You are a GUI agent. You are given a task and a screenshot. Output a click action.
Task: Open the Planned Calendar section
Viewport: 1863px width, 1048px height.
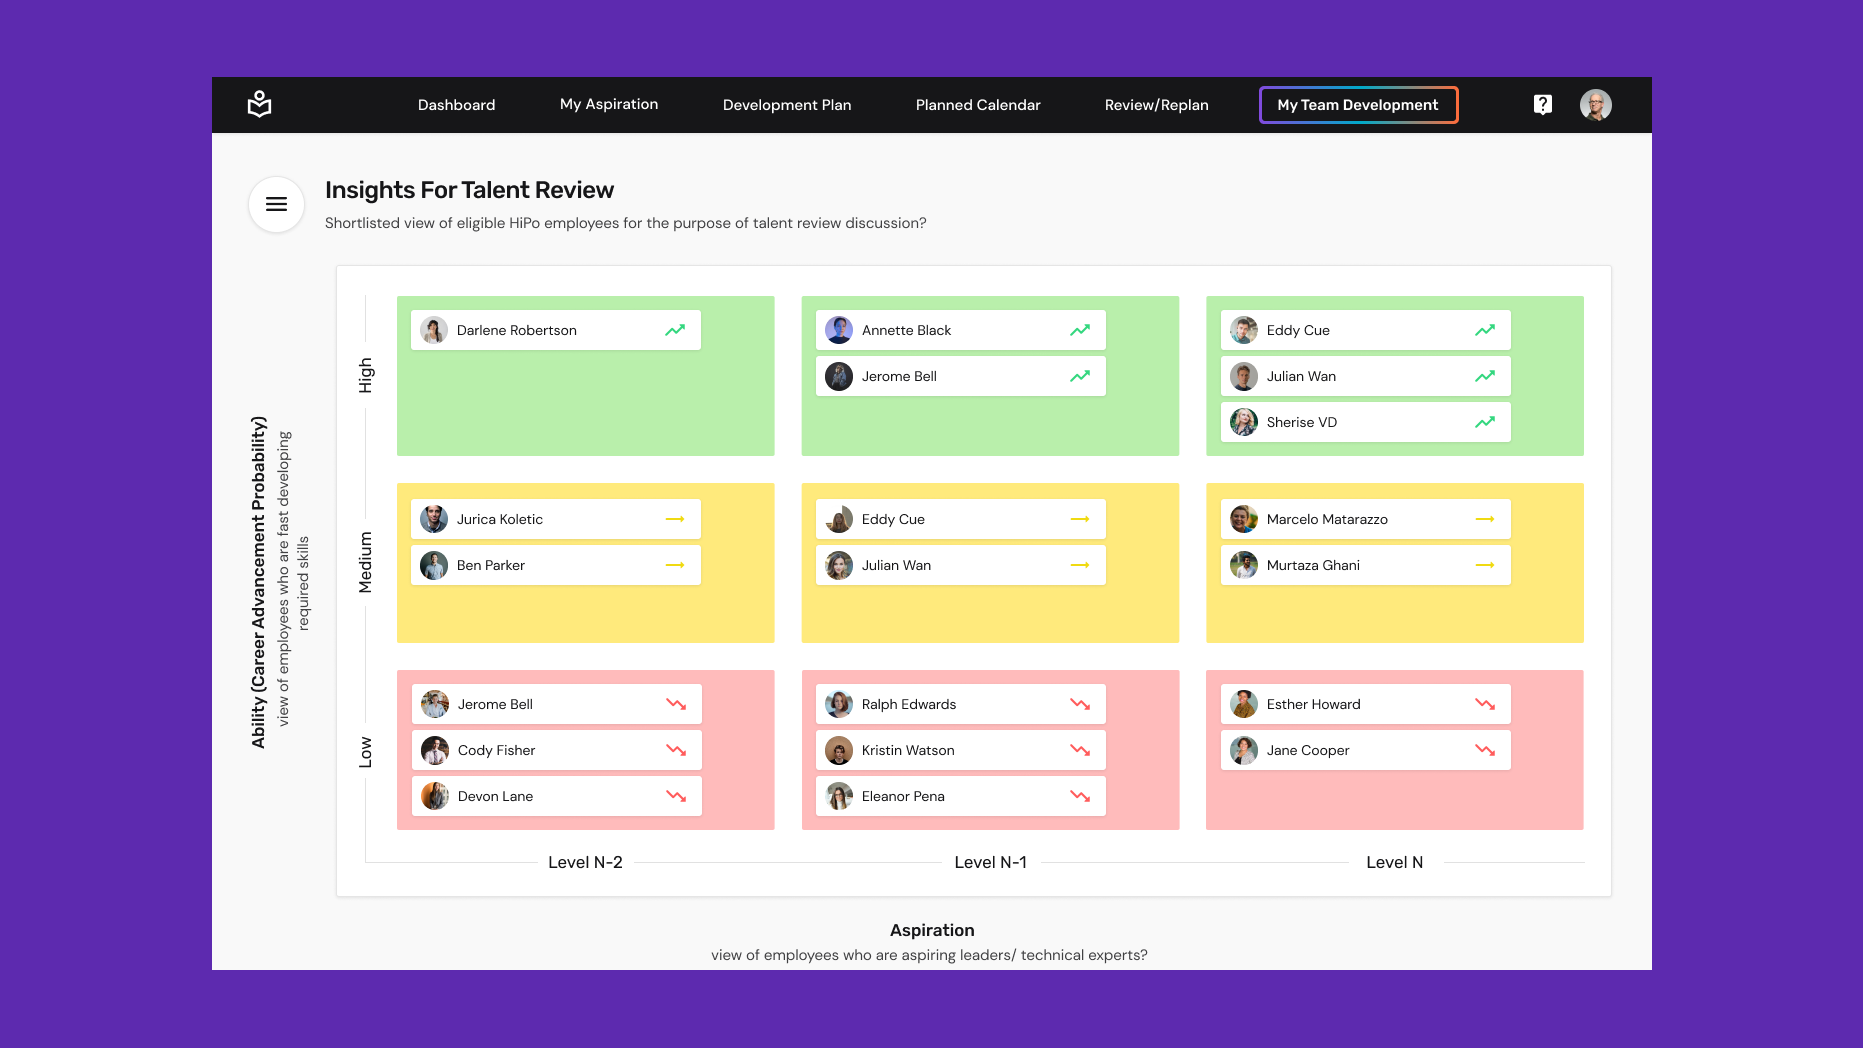[977, 104]
